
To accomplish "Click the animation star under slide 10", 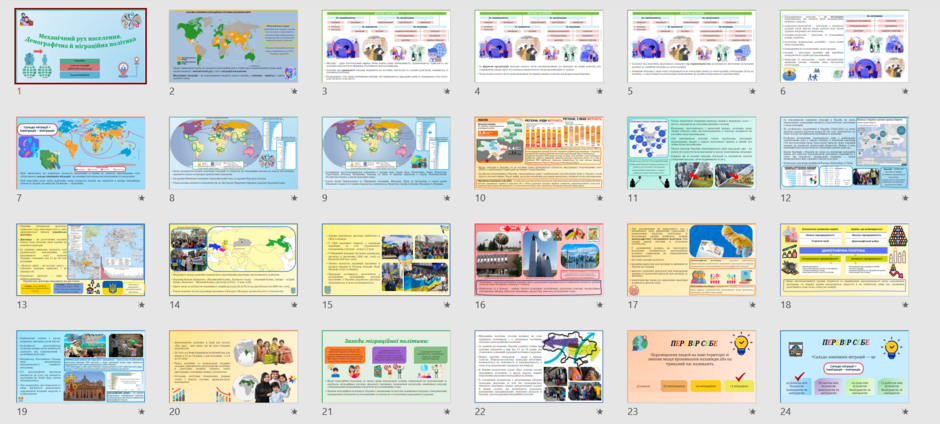I will 600,198.
